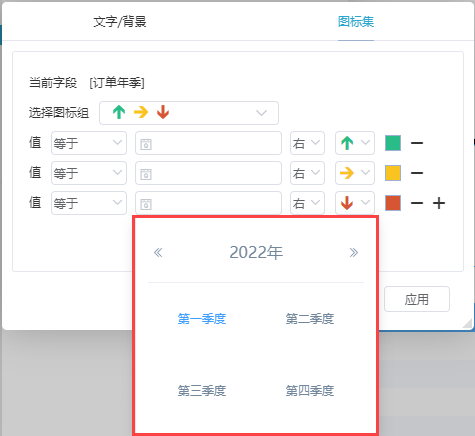
Task: Remove the third value rule row
Action: tap(417, 203)
